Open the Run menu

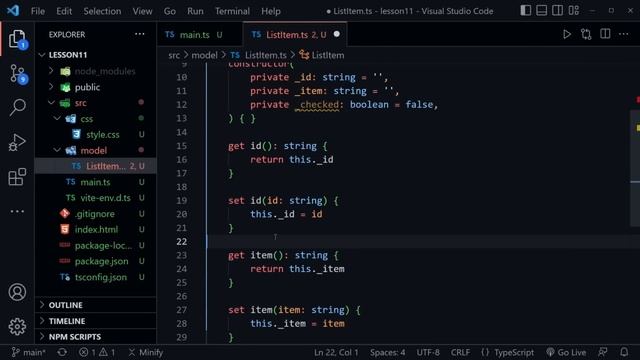195,11
